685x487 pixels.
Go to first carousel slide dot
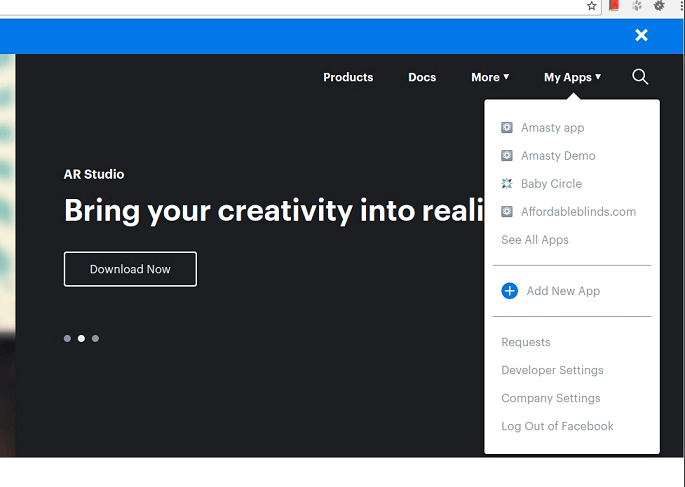click(x=67, y=338)
